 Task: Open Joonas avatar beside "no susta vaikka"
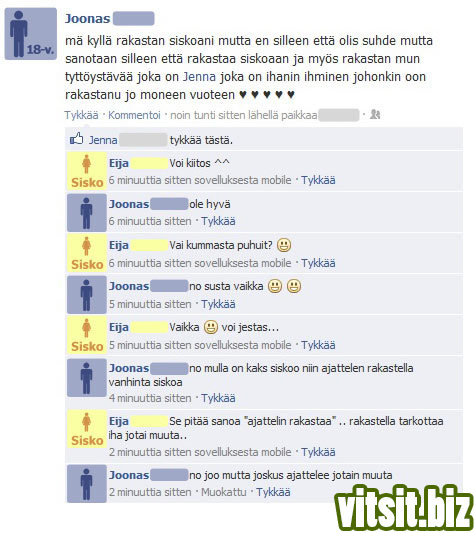click(x=87, y=295)
